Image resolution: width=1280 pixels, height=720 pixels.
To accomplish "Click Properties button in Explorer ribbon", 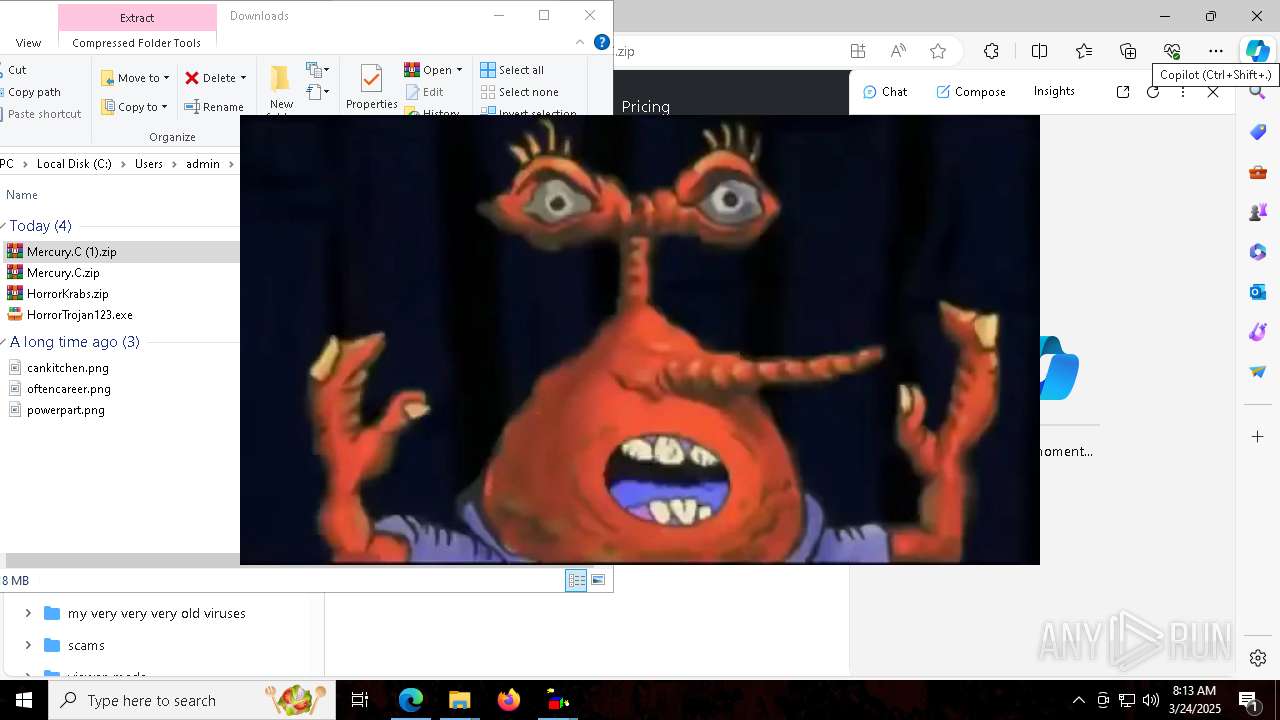I will [x=371, y=87].
